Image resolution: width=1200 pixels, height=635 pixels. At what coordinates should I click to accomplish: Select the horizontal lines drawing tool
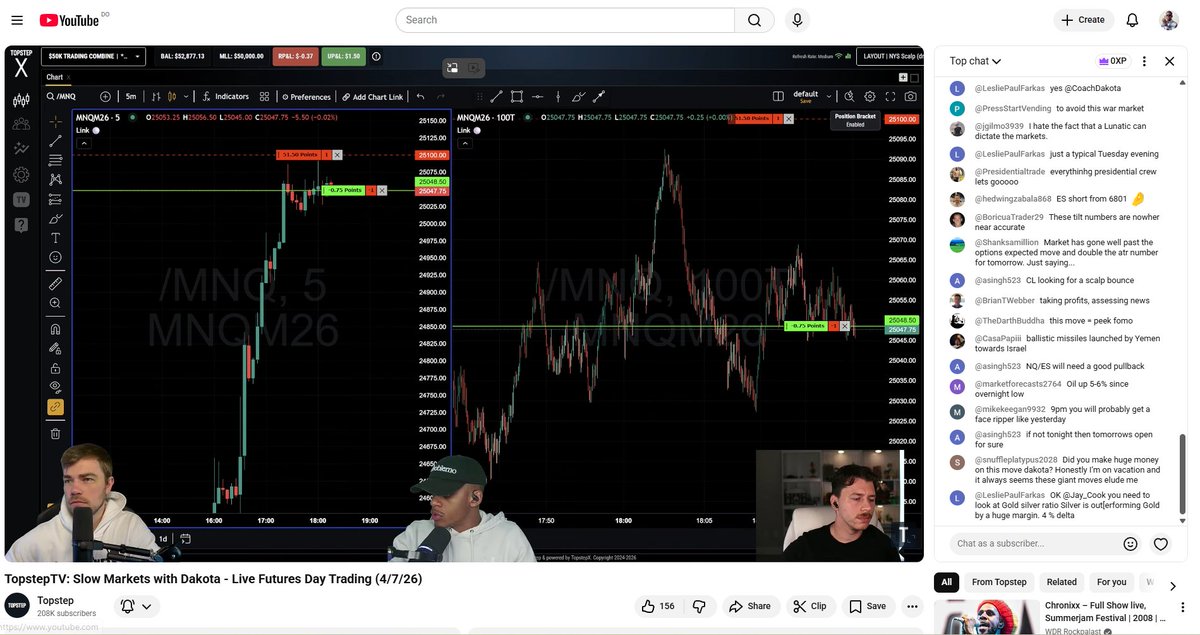[55, 160]
